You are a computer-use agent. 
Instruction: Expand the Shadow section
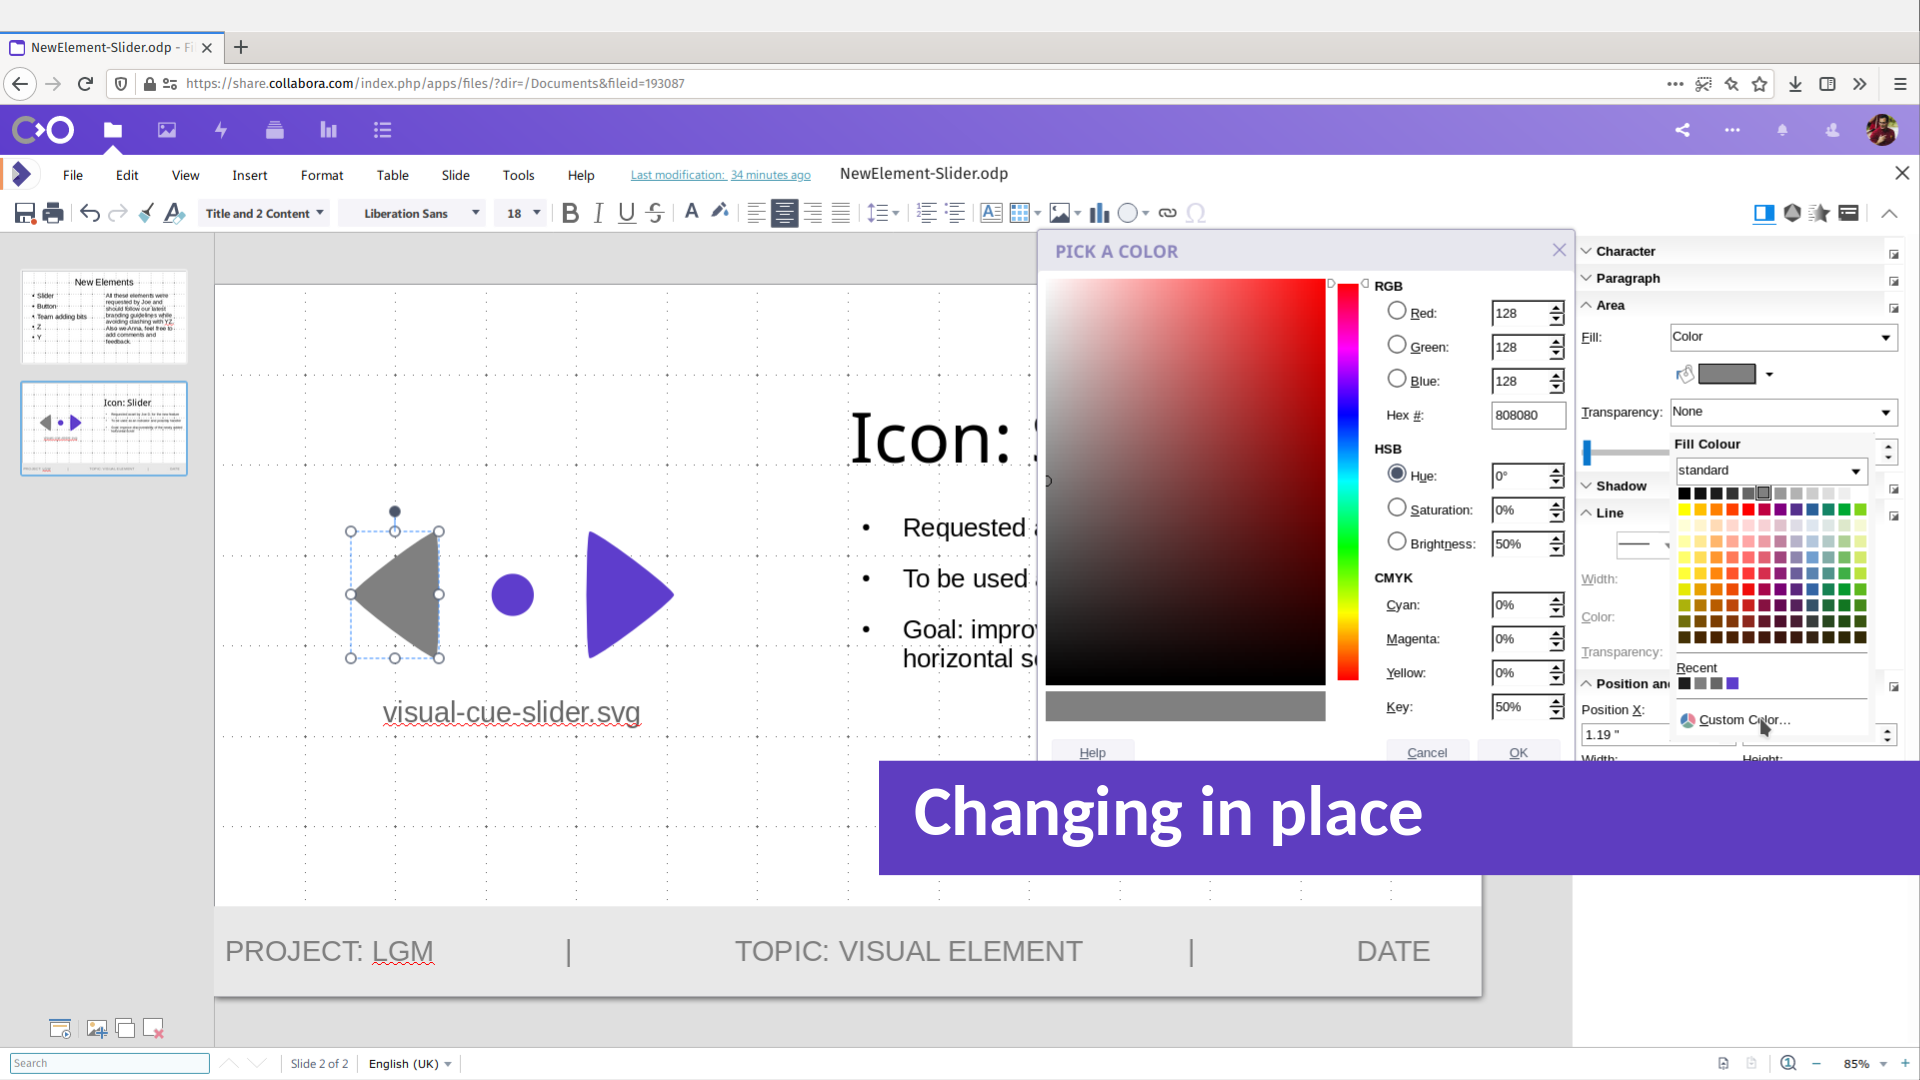[1620, 486]
